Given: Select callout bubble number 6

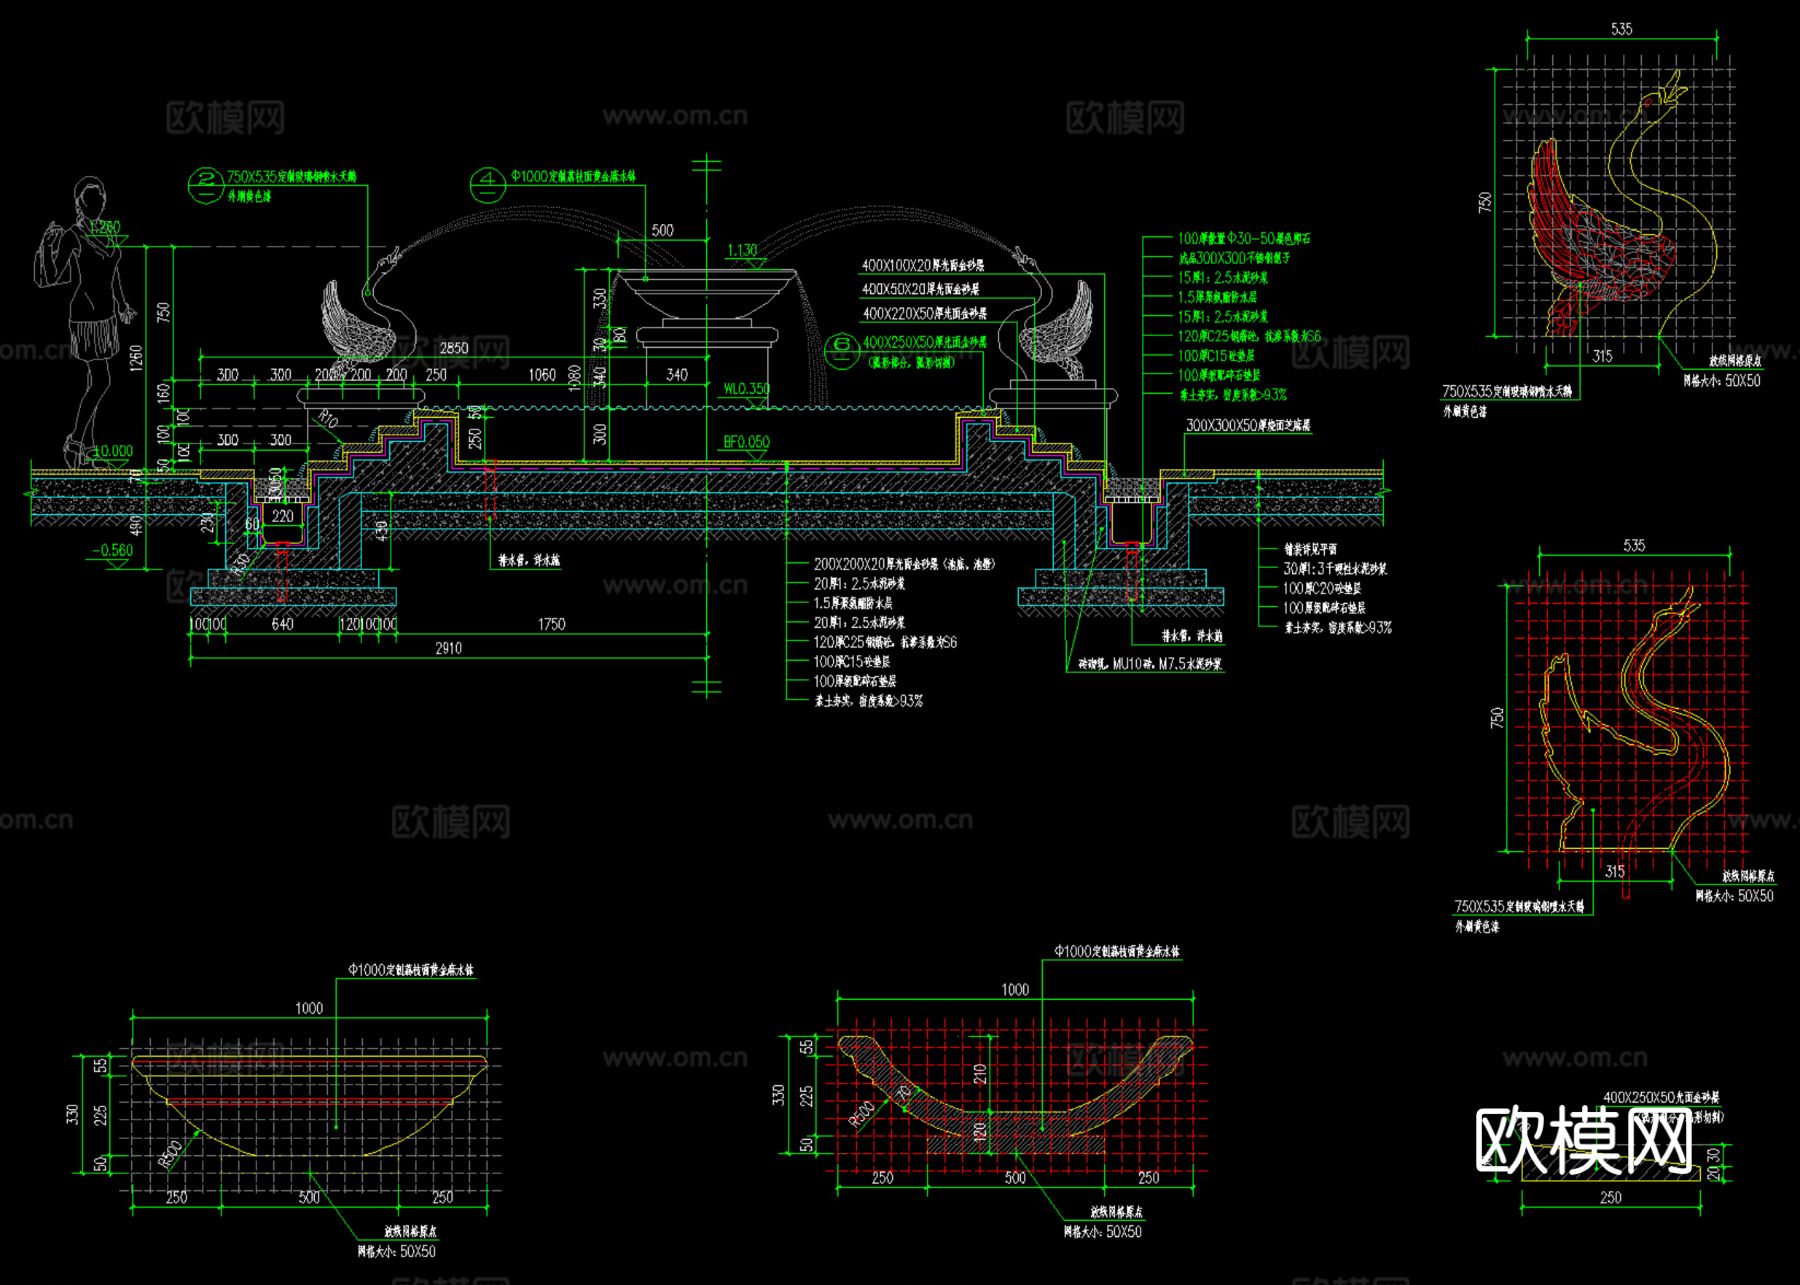Looking at the screenshot, I should [x=843, y=351].
